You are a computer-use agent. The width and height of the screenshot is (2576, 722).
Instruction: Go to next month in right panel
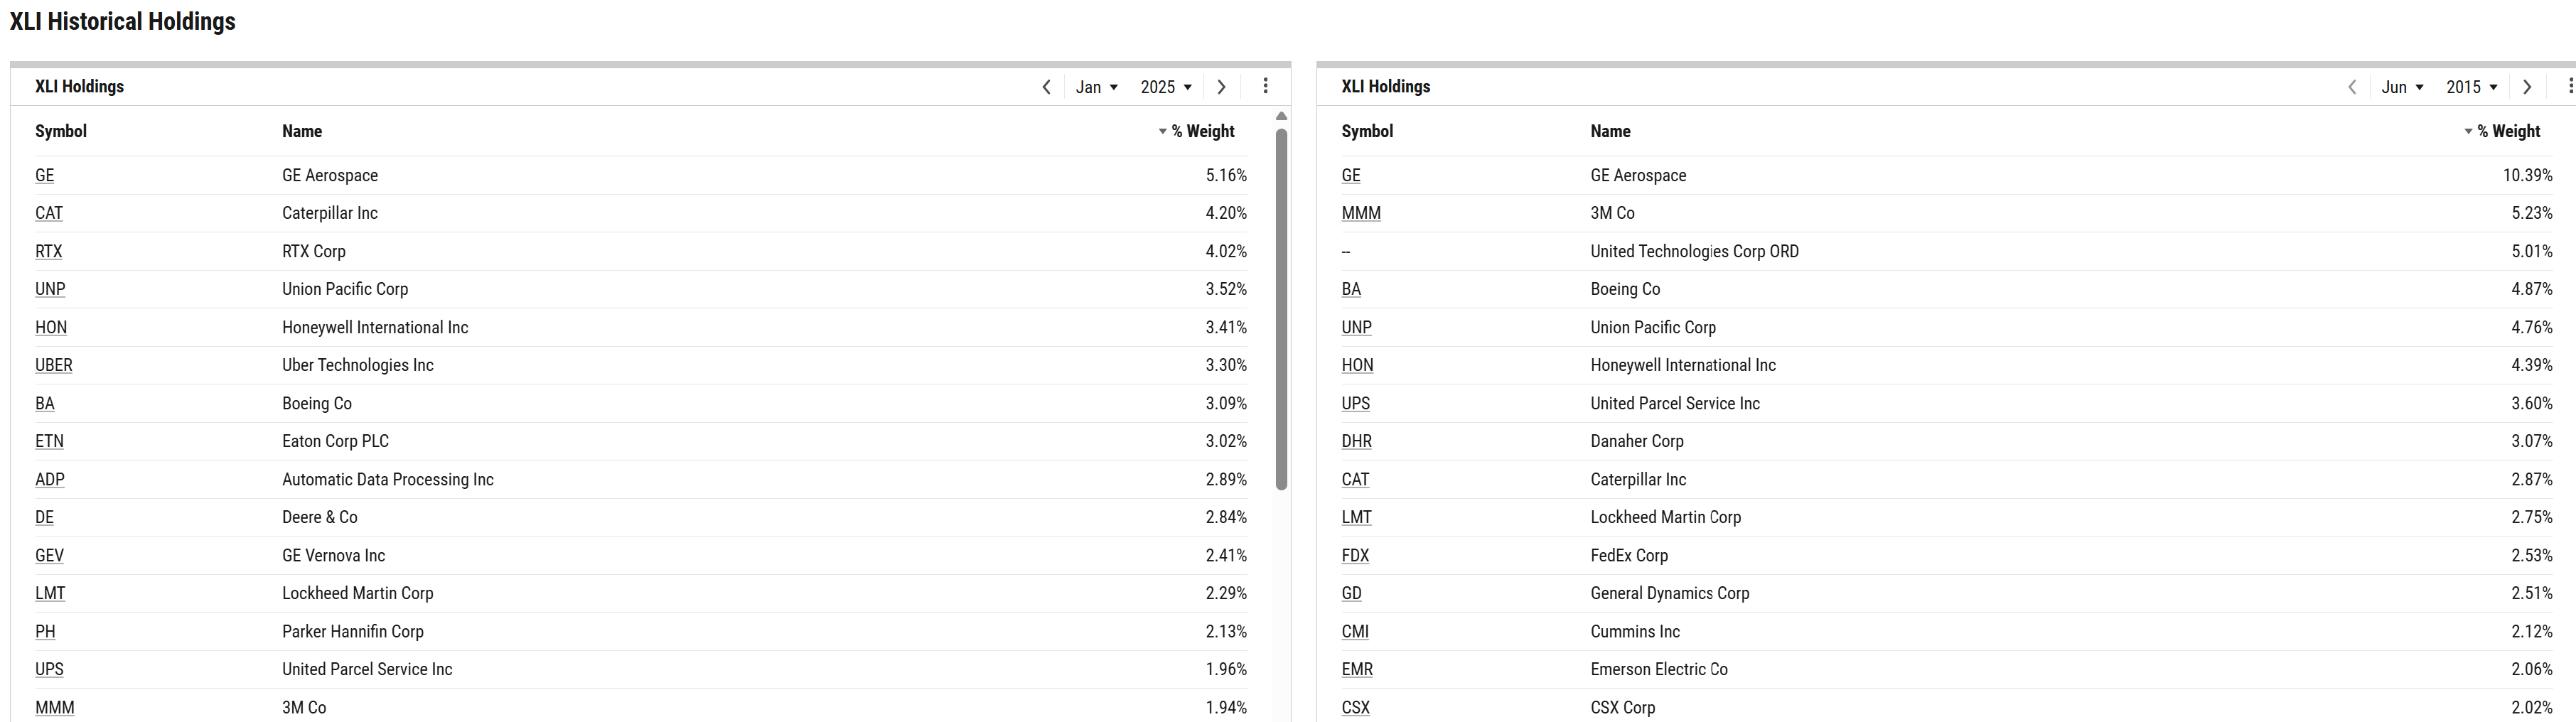coord(2527,87)
